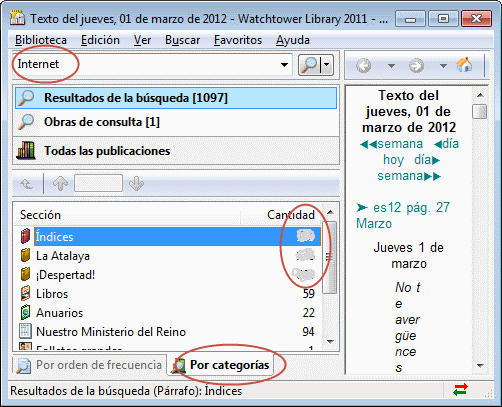Click the quantity 59 for Libros
This screenshot has width=502, height=407.
click(309, 294)
